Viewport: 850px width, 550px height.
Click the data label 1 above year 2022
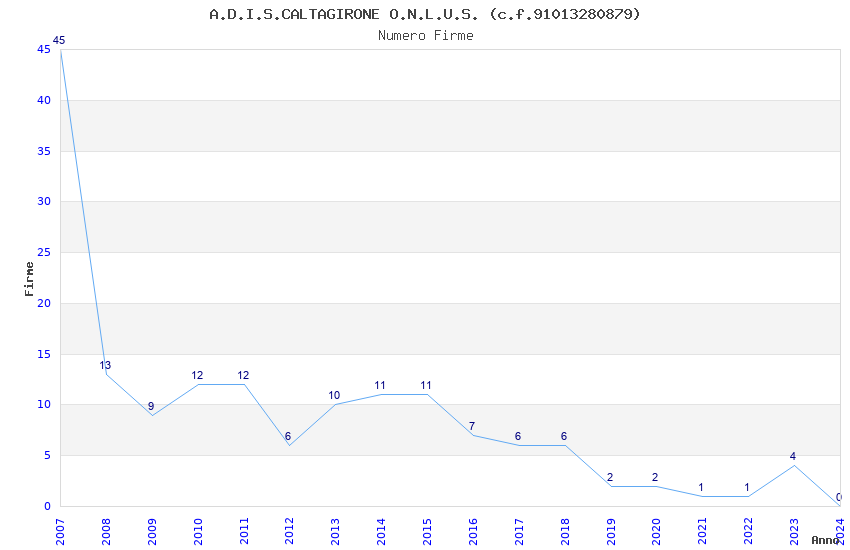point(747,487)
